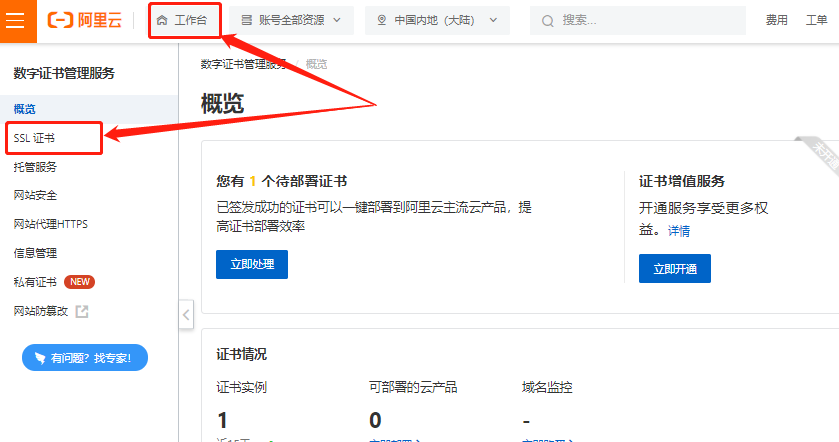
Task: Select 概览 in the left sidebar
Action: (89, 109)
